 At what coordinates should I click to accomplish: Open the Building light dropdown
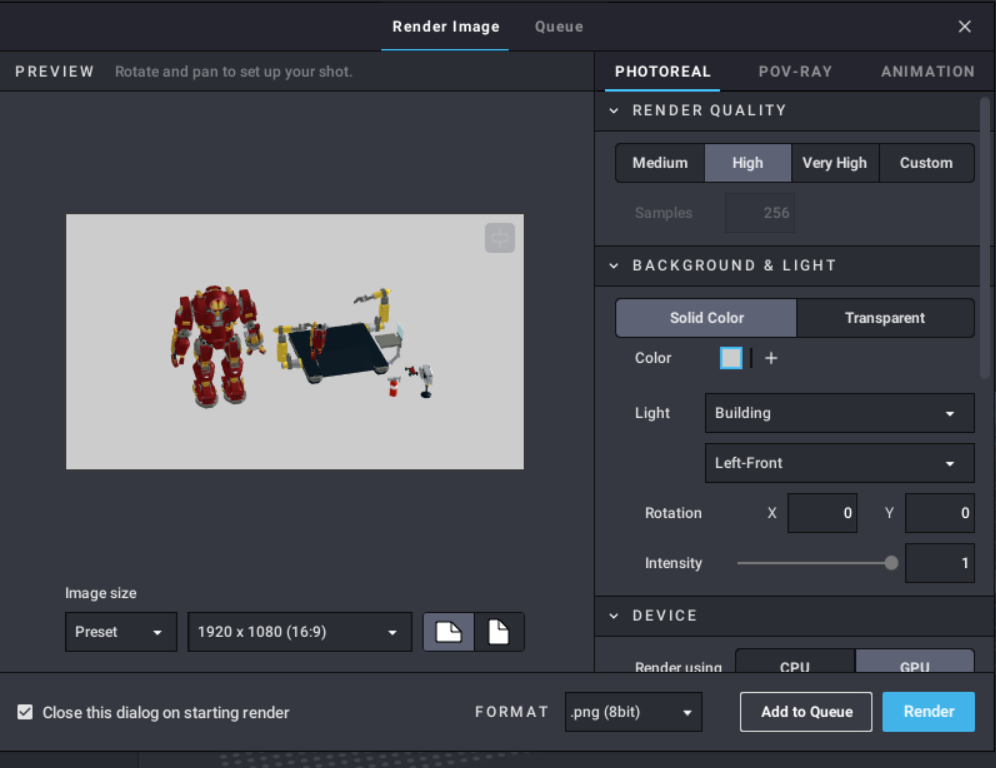[840, 413]
